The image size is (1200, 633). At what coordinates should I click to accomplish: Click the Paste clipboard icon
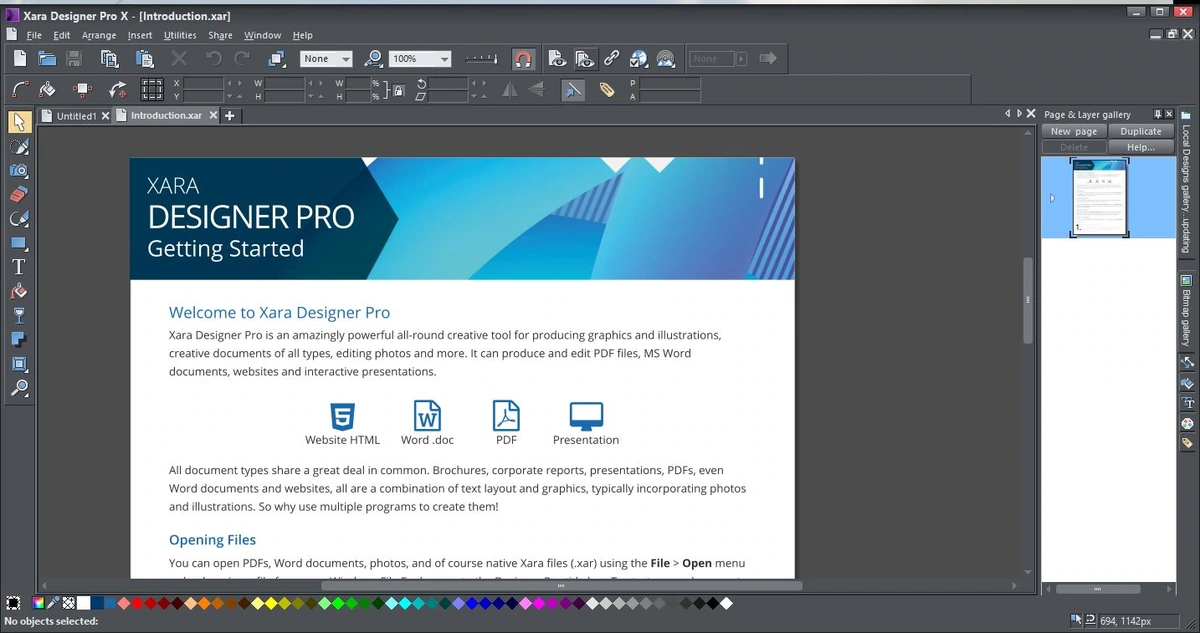(x=145, y=59)
